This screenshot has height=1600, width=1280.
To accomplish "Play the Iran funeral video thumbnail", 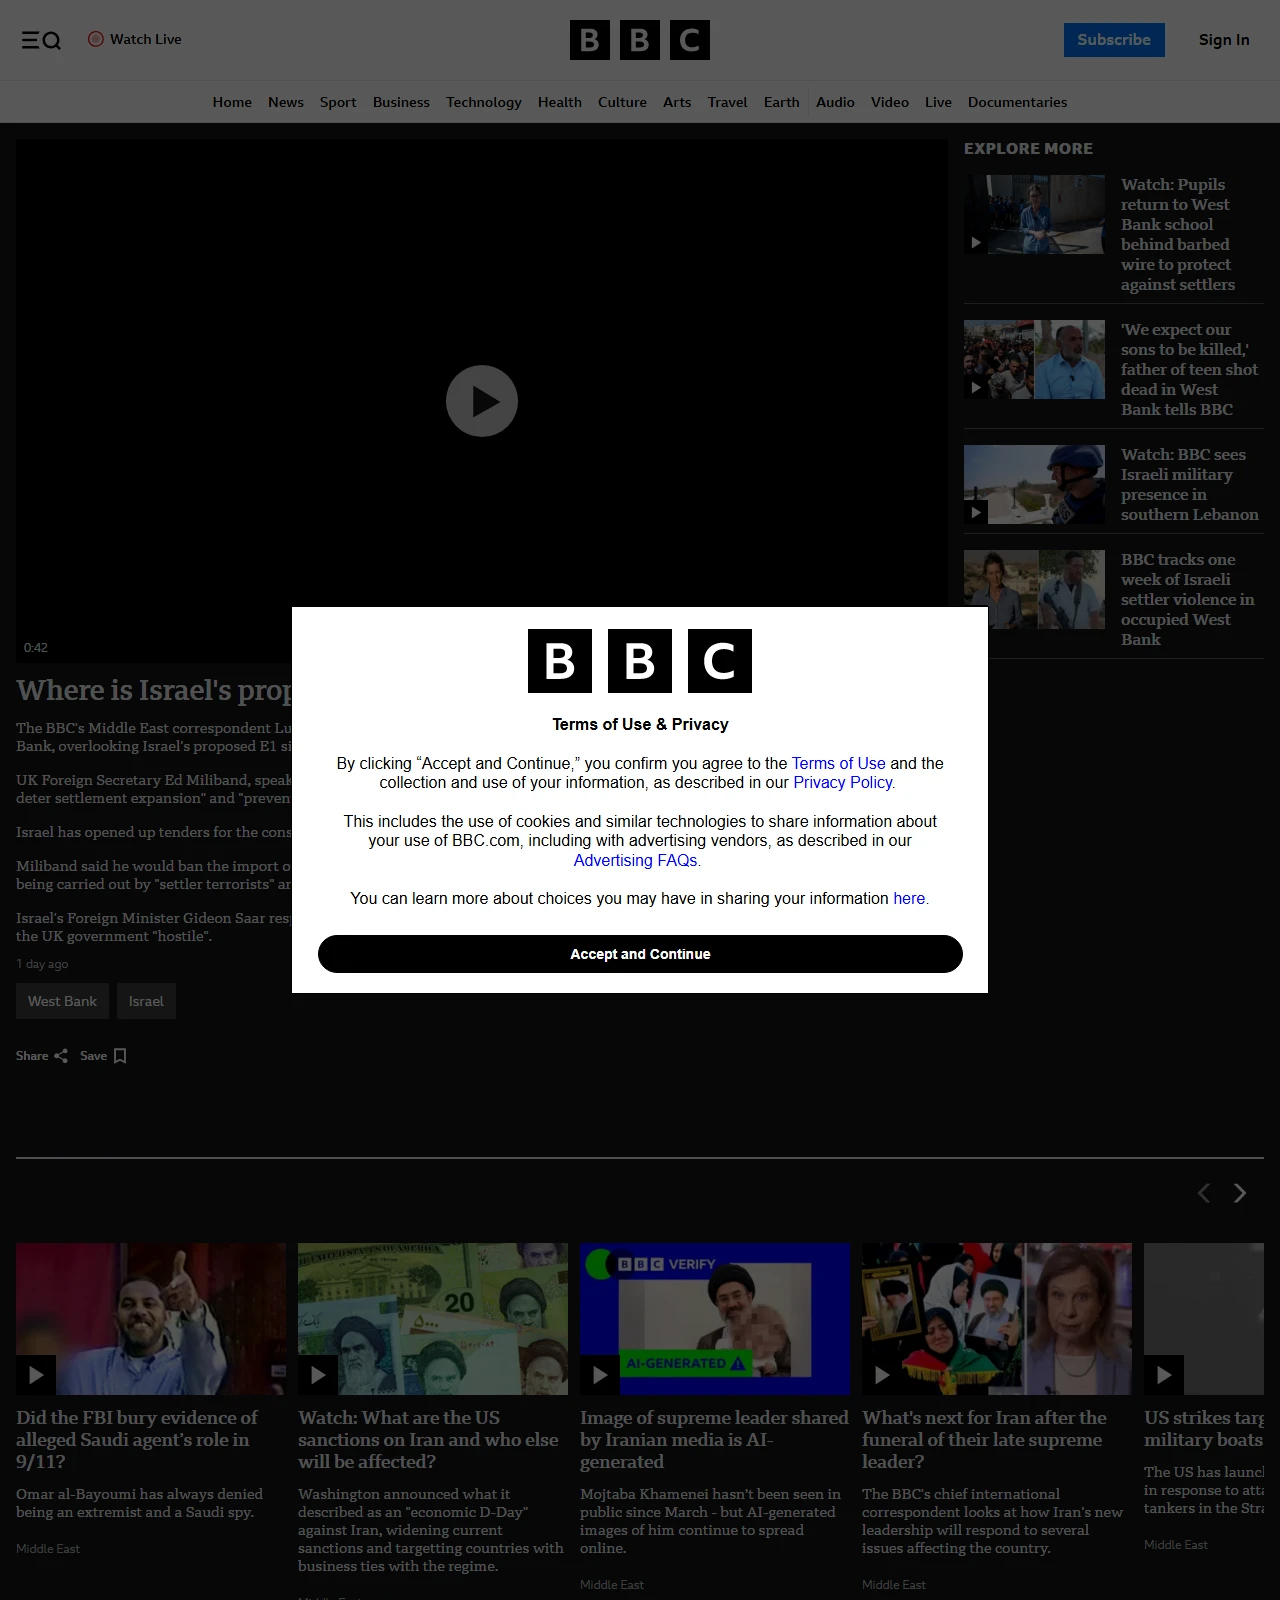I will [x=997, y=1319].
